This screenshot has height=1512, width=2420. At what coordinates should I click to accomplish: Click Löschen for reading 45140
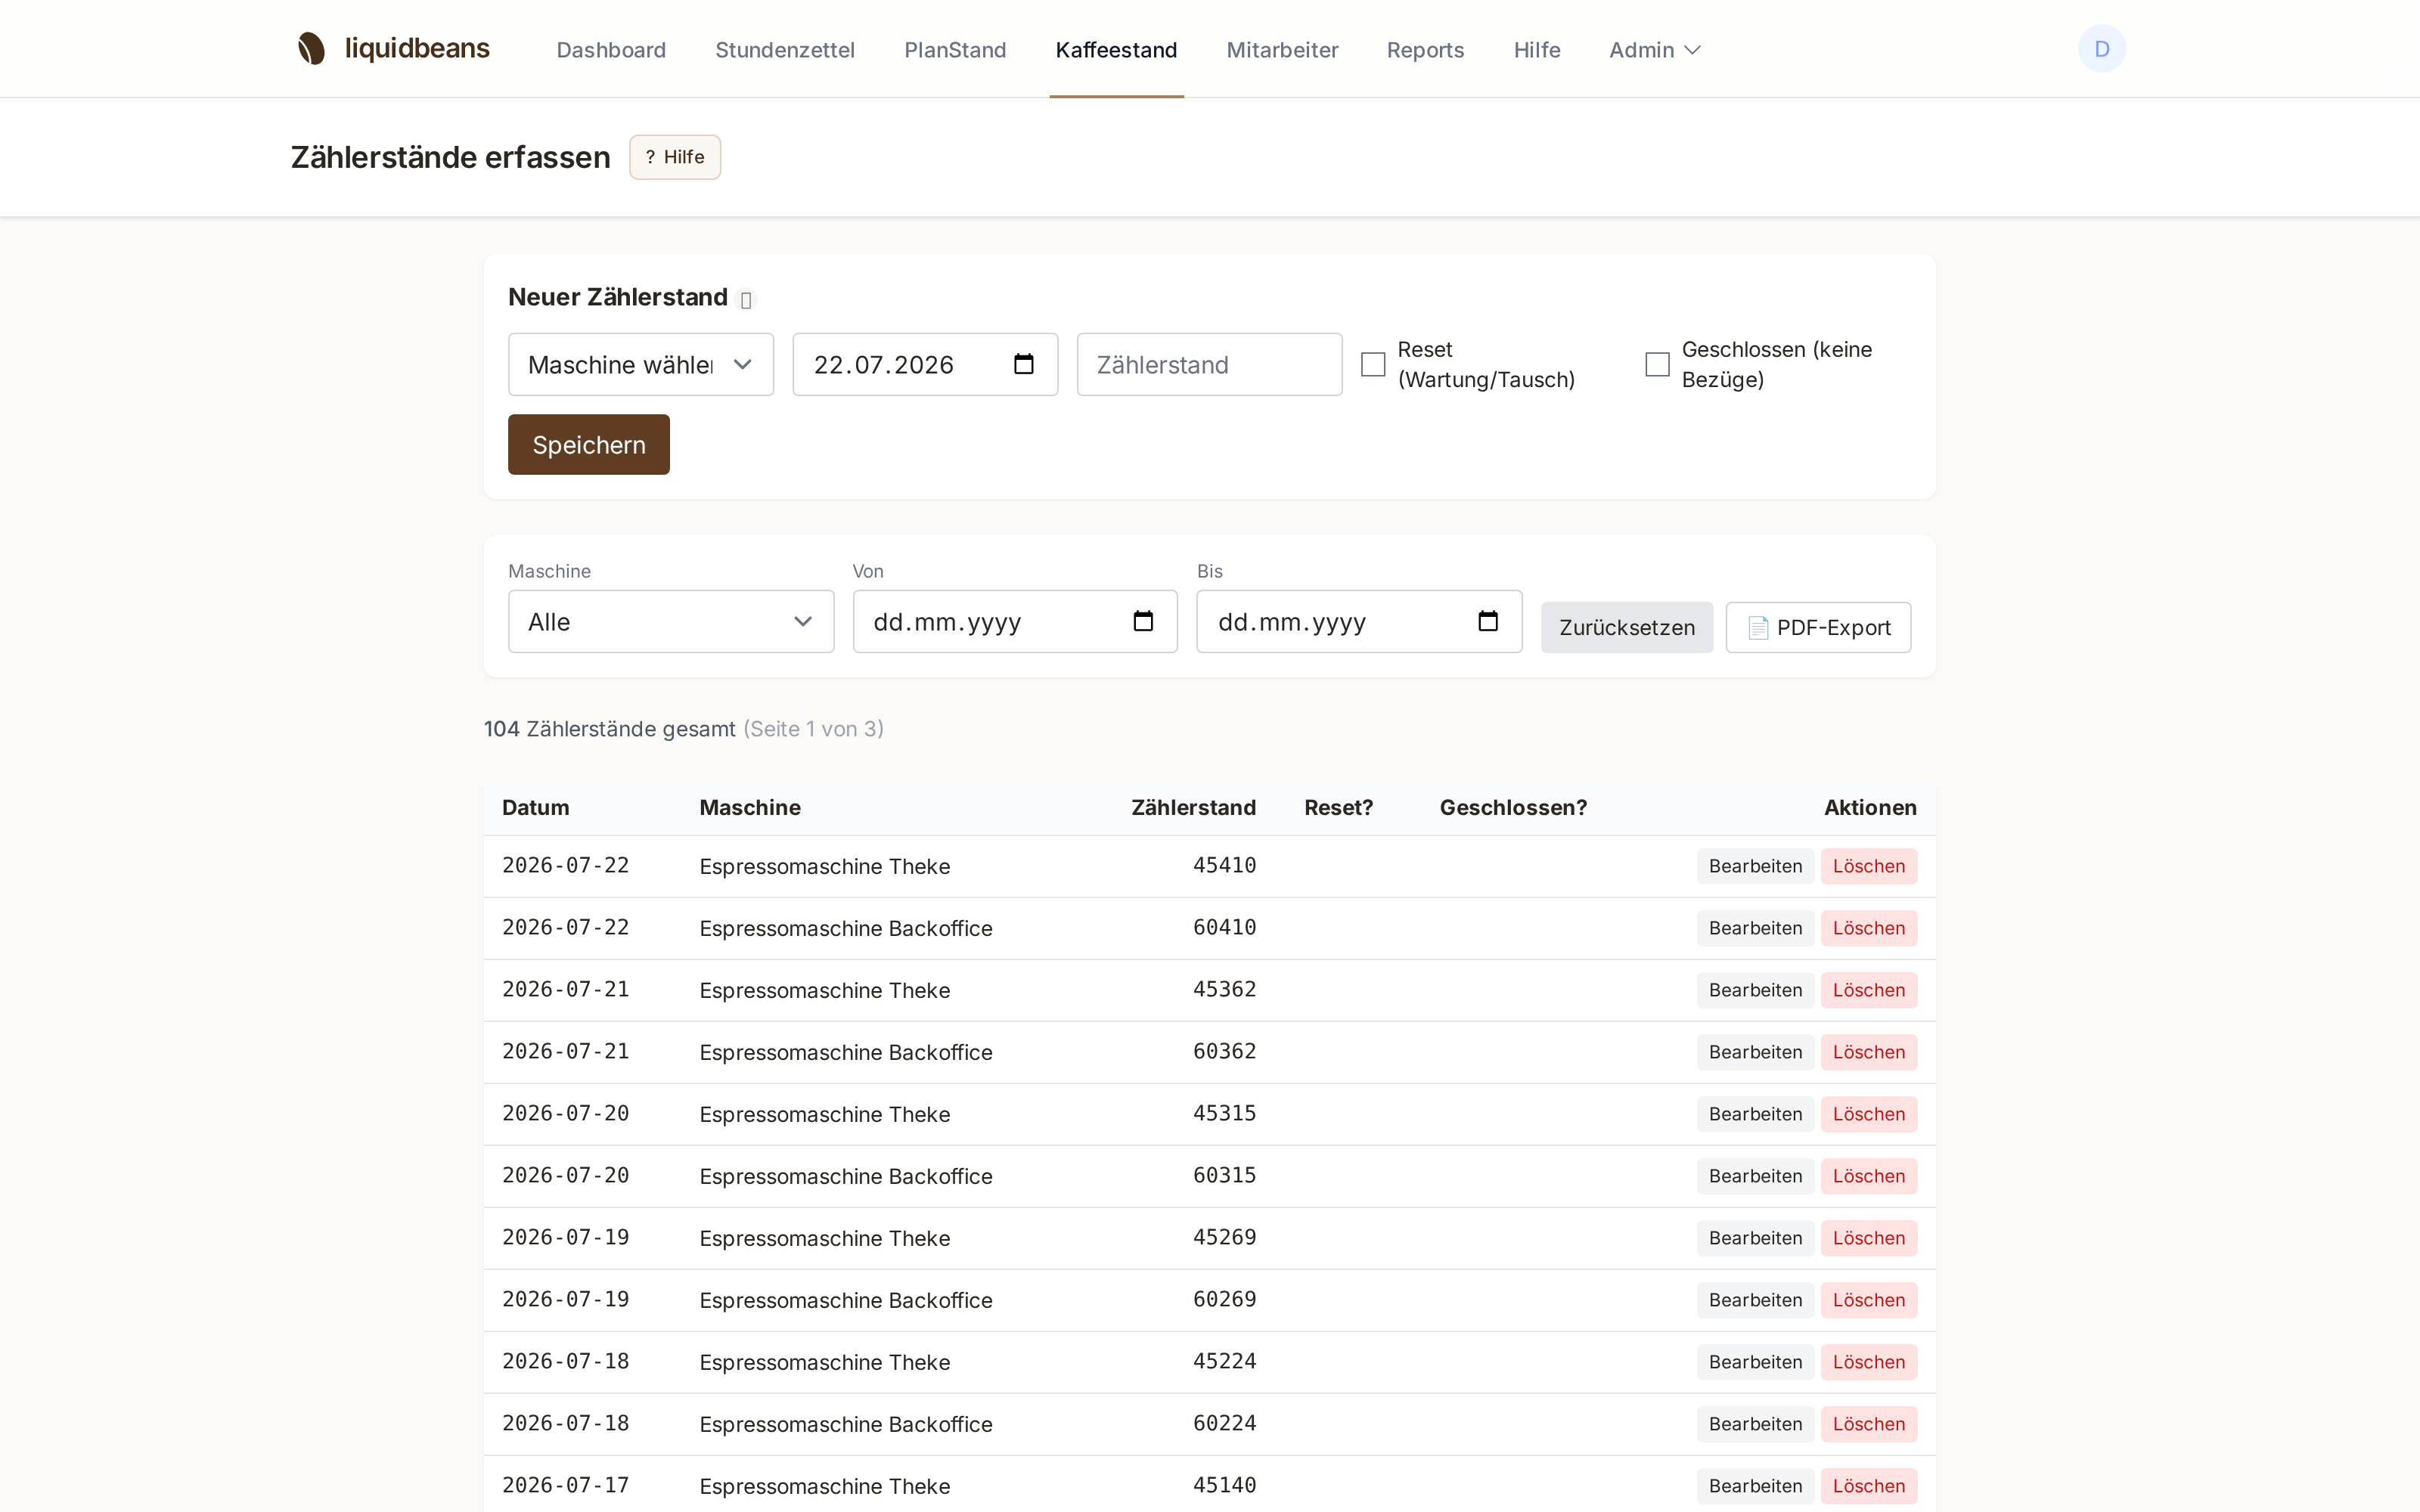(1869, 1486)
